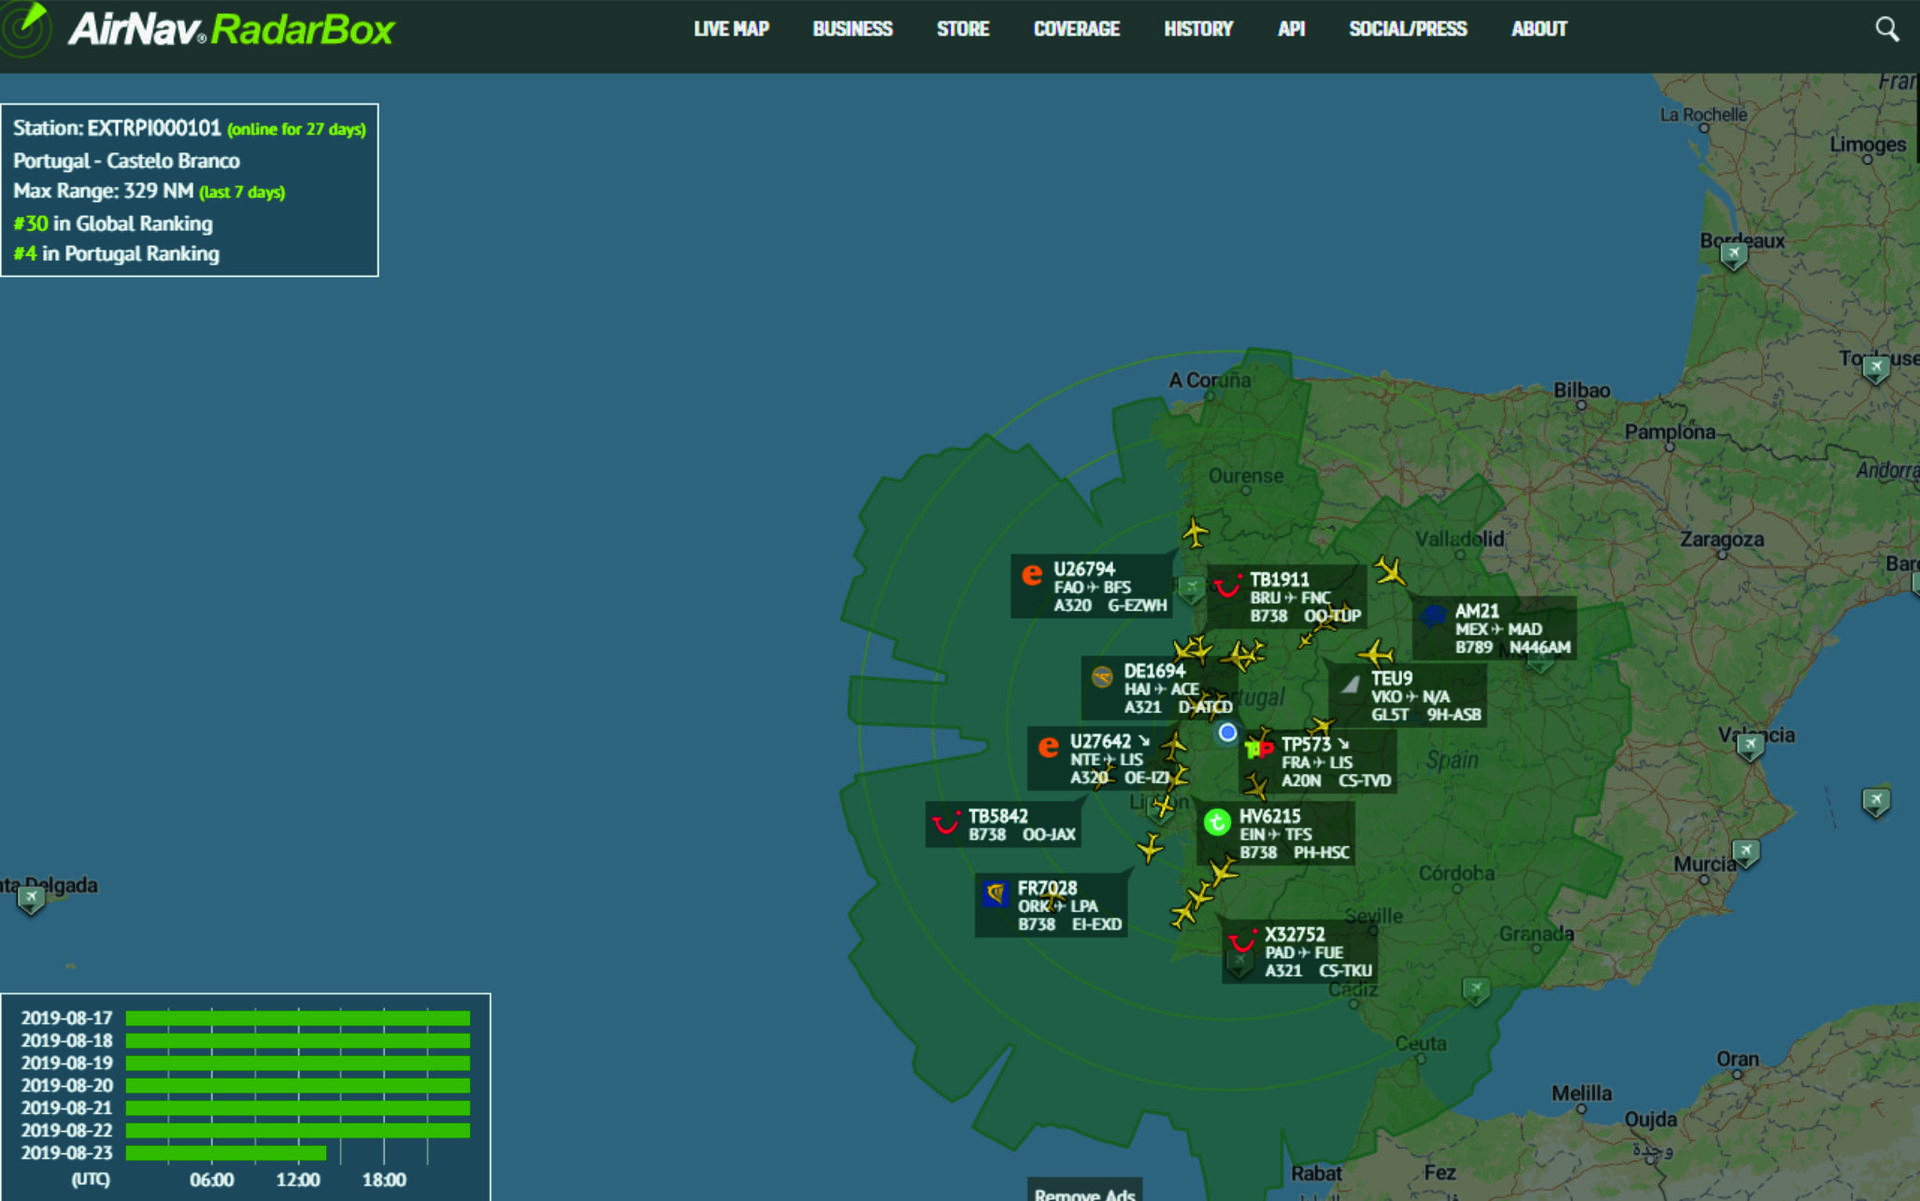Click the Remove Ads button
The height and width of the screenshot is (1201, 1920).
(x=1084, y=1192)
